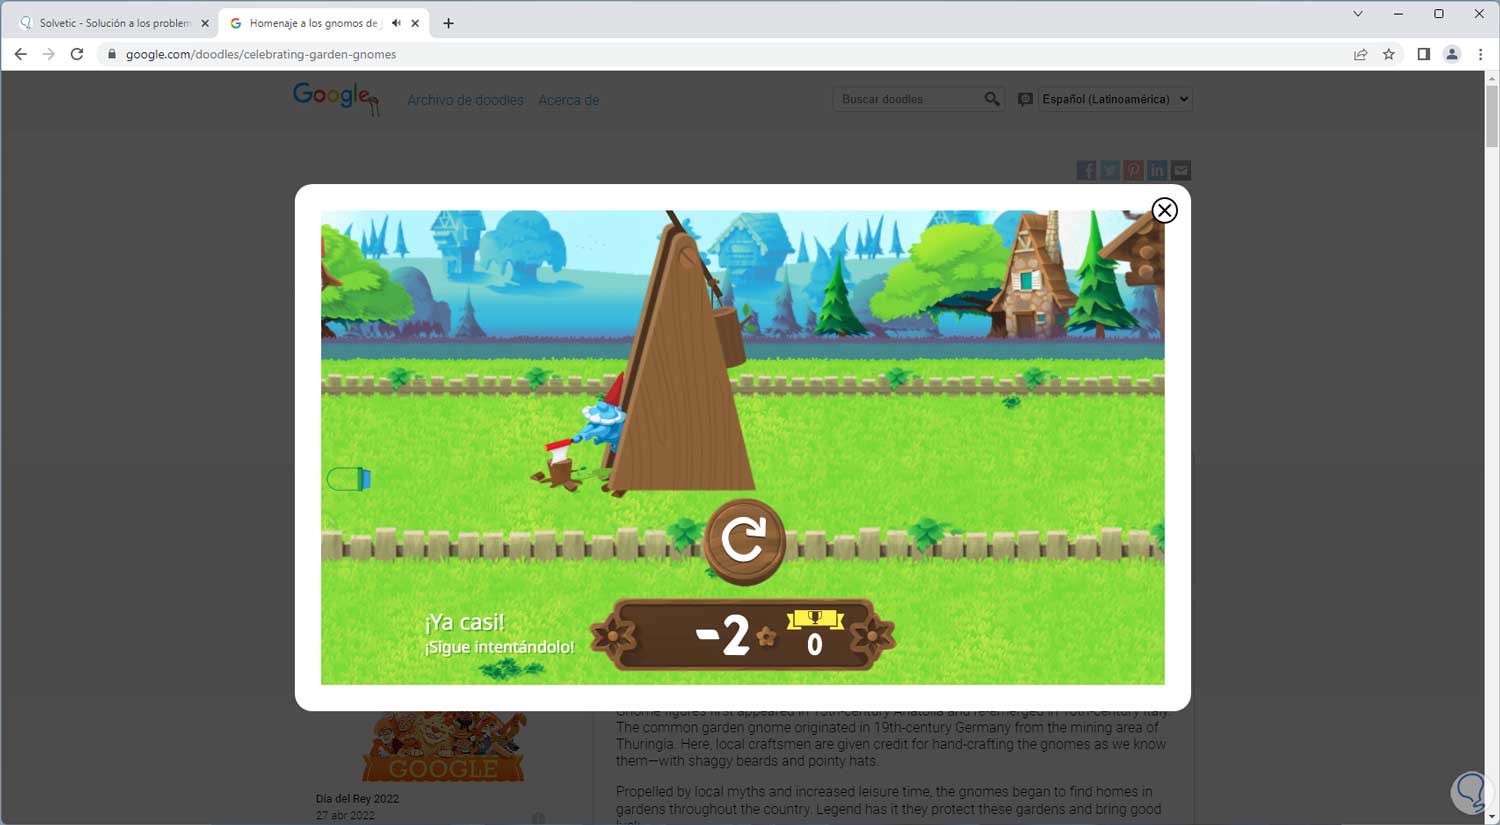The height and width of the screenshot is (825, 1500).
Task: Mute the gnomos tab audio
Action: pyautogui.click(x=396, y=23)
